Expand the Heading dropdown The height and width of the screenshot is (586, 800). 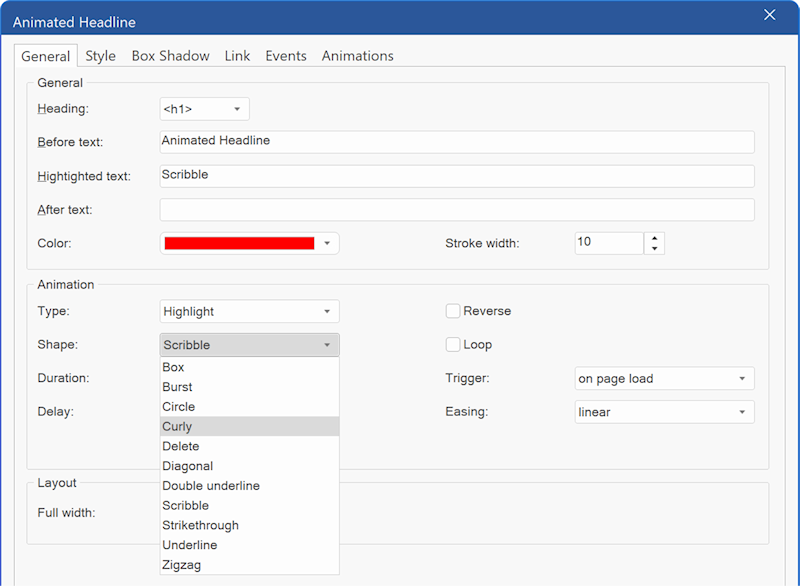pos(204,109)
